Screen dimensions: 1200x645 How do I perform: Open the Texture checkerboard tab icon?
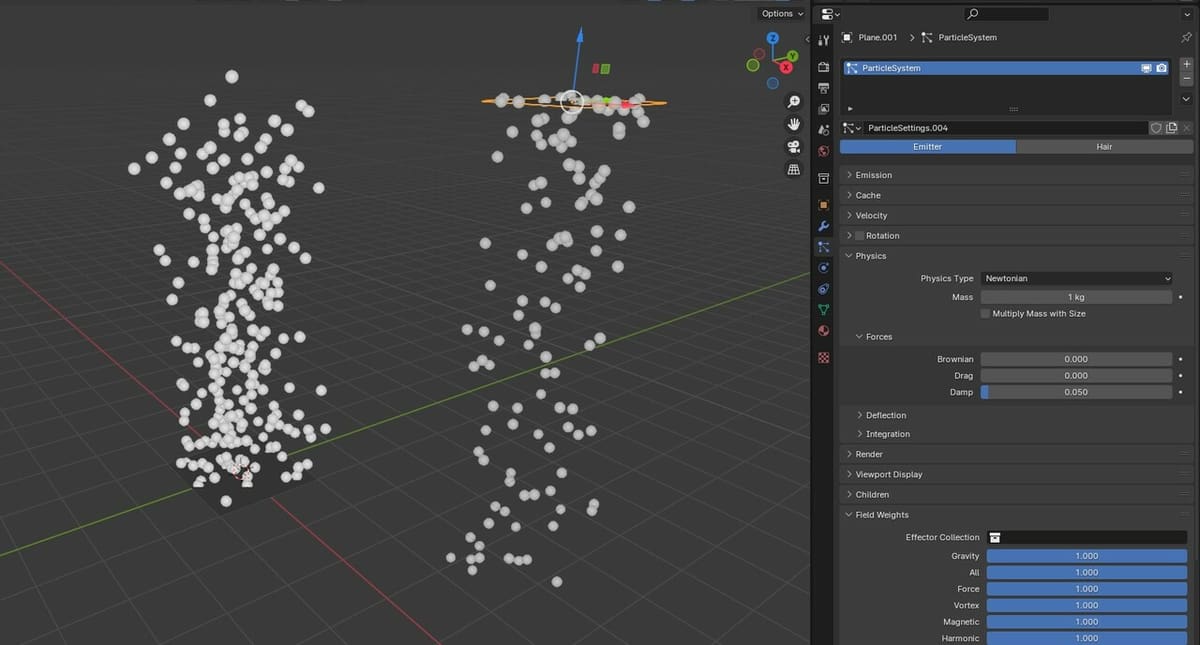[824, 357]
